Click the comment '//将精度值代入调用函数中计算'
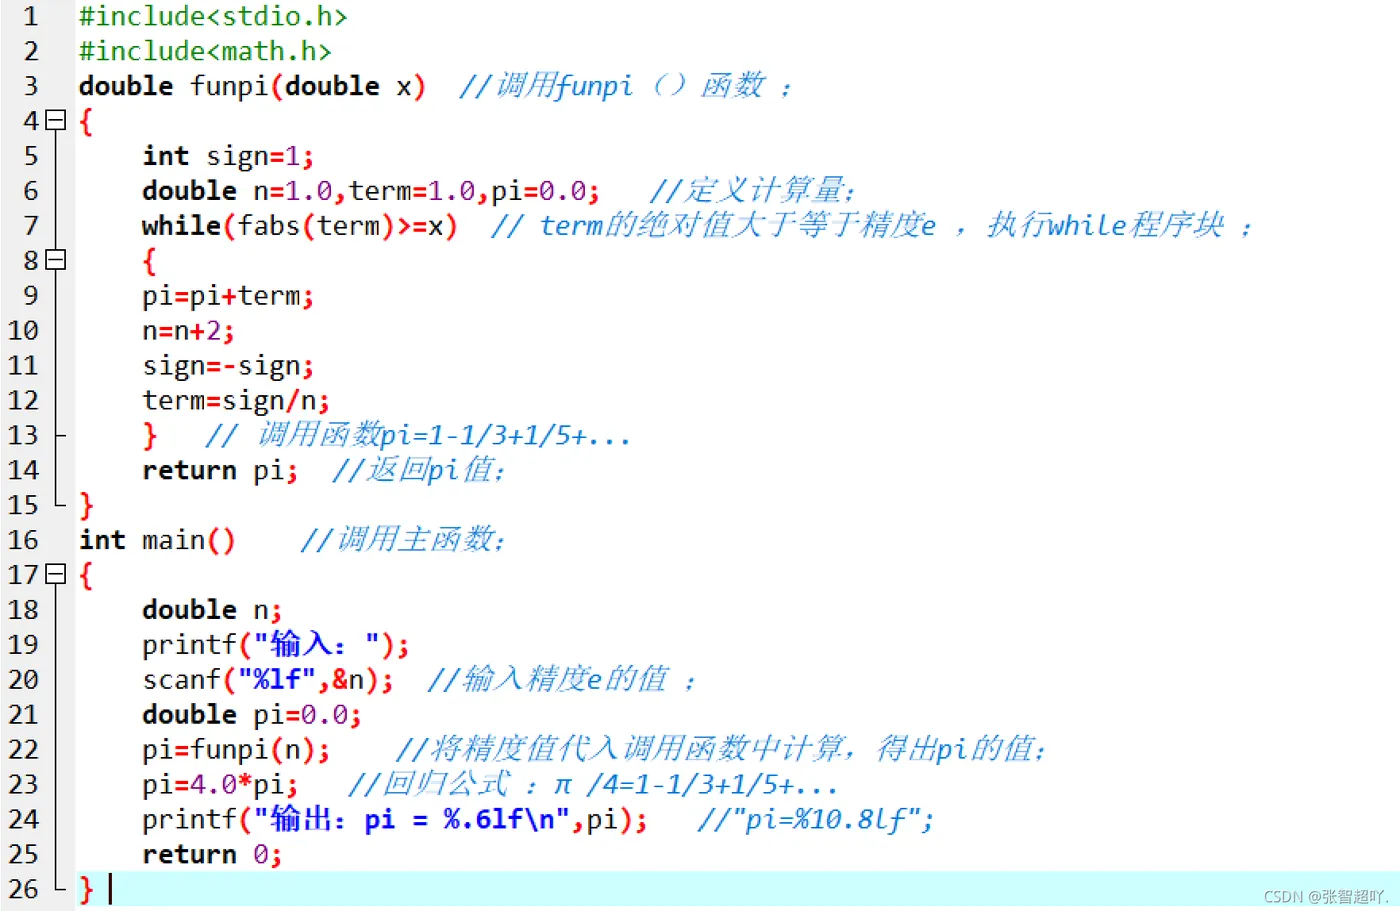This screenshot has height=911, width=1400. tap(720, 749)
